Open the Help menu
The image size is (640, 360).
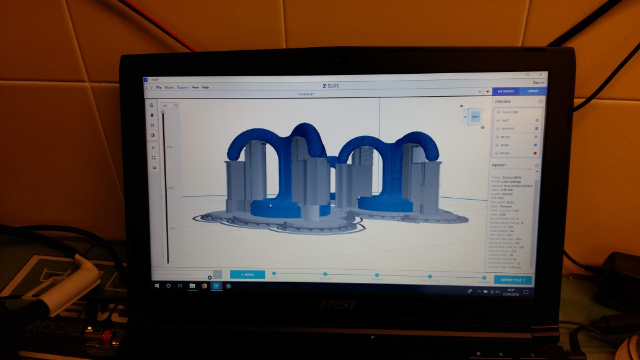pyautogui.click(x=205, y=87)
